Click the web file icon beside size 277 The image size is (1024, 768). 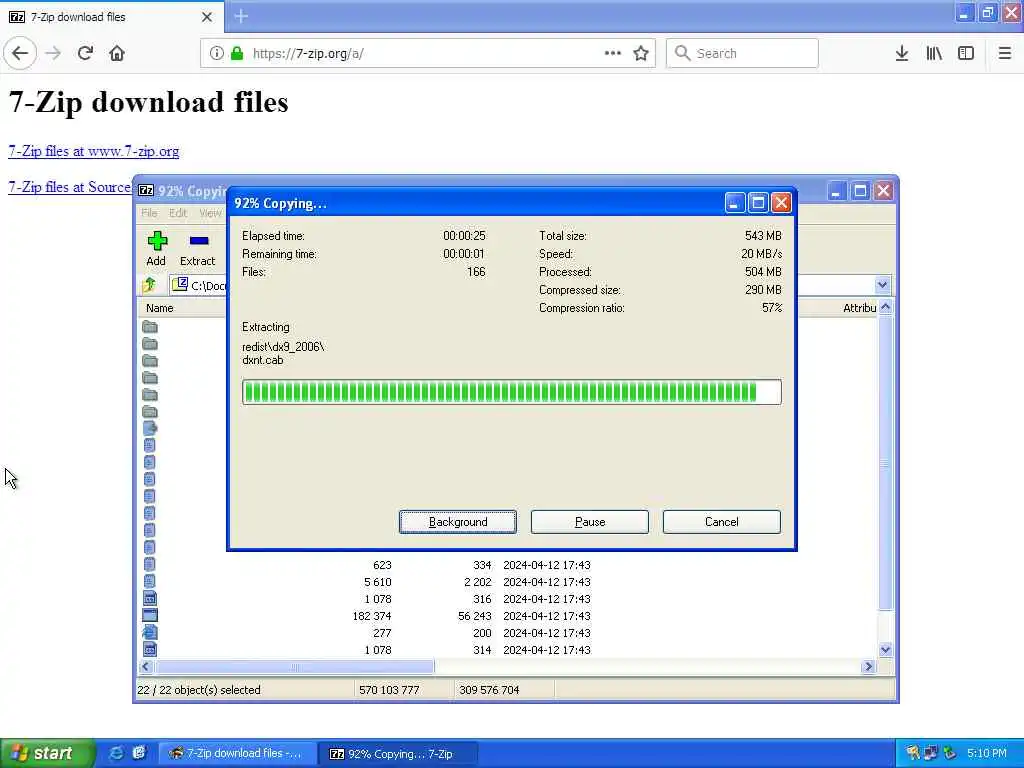pyautogui.click(x=150, y=632)
